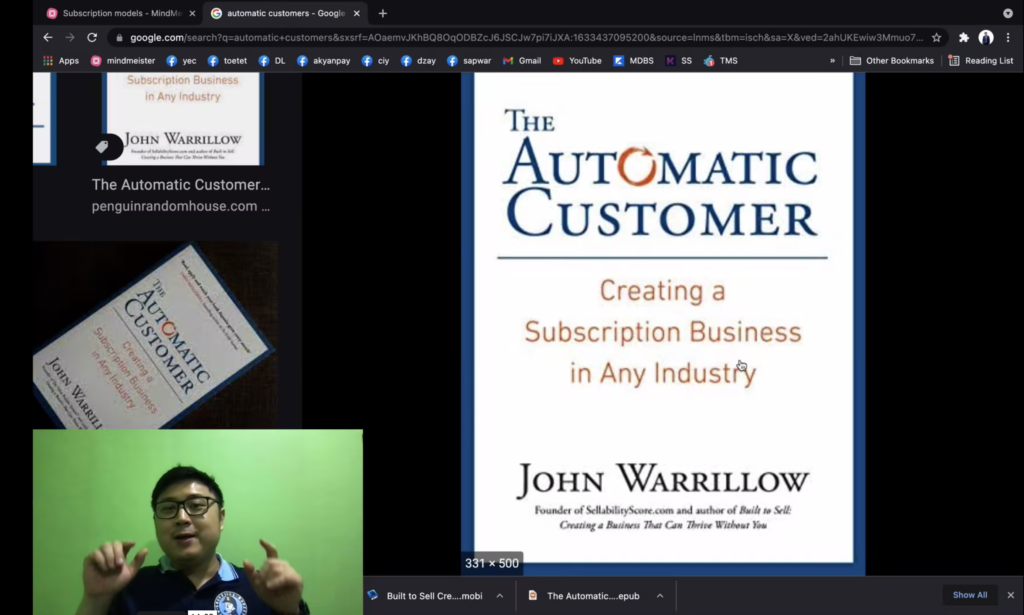Open the Extensions puzzle icon

(x=963, y=37)
